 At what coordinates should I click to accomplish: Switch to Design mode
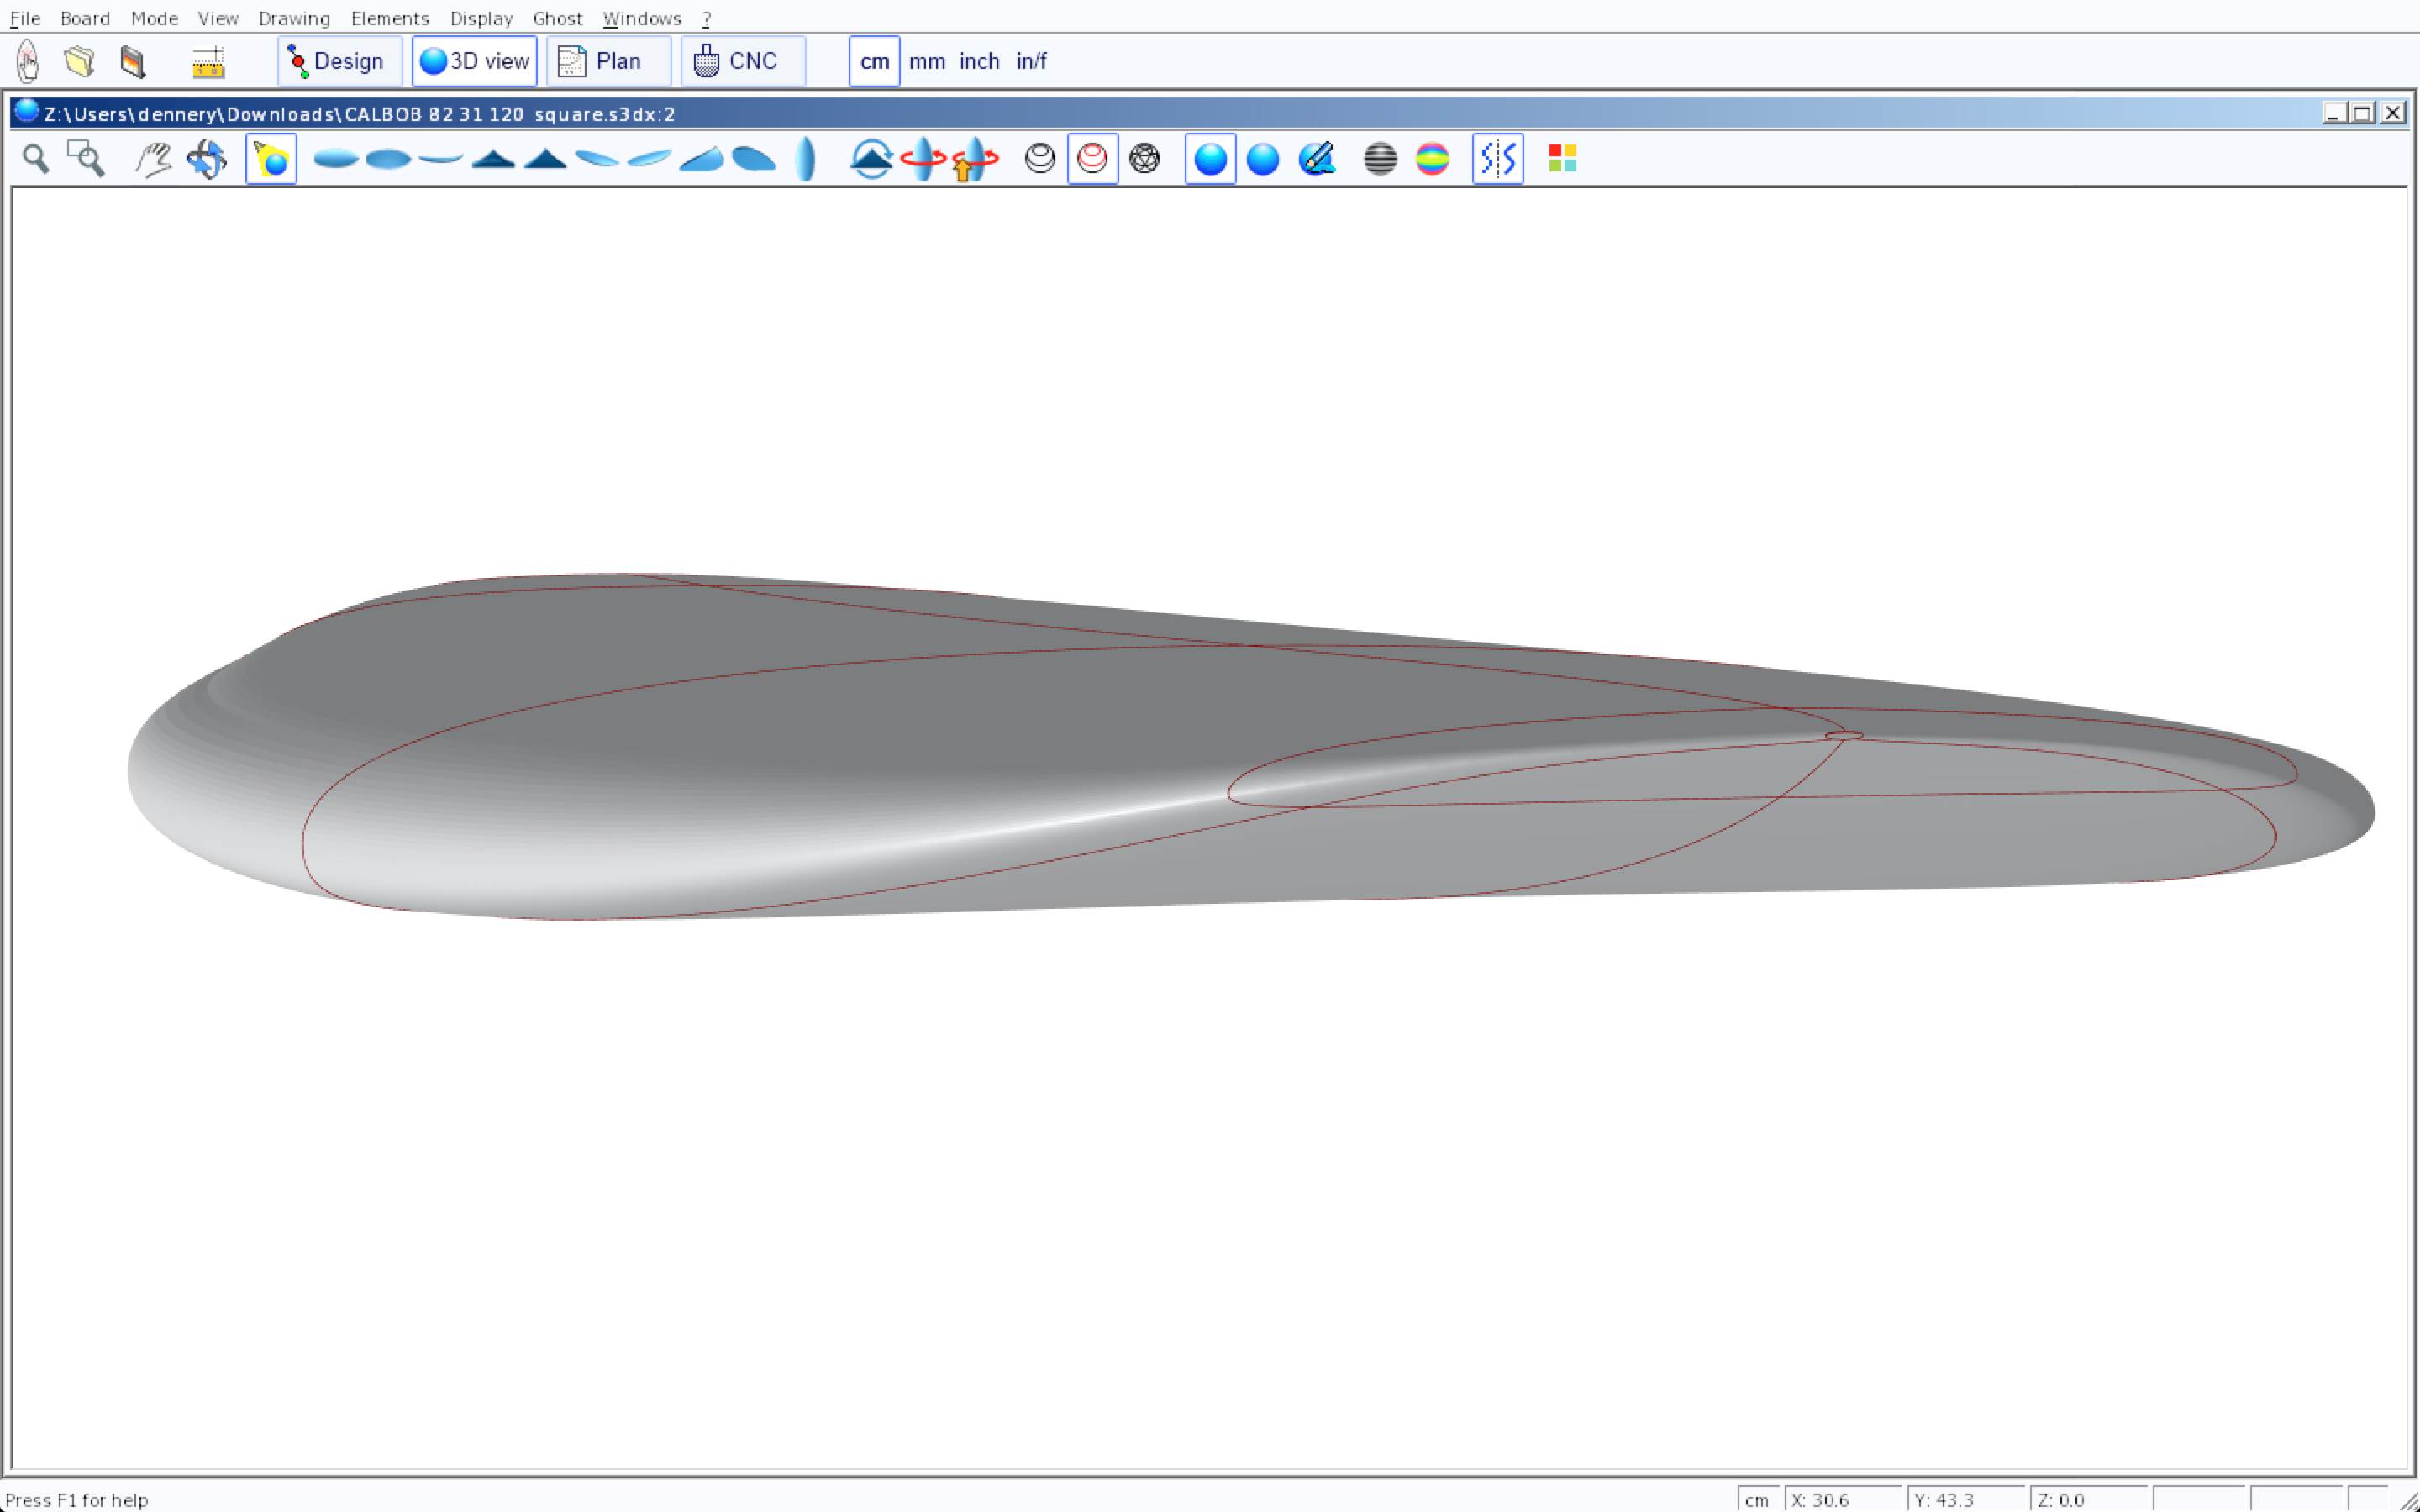[339, 62]
